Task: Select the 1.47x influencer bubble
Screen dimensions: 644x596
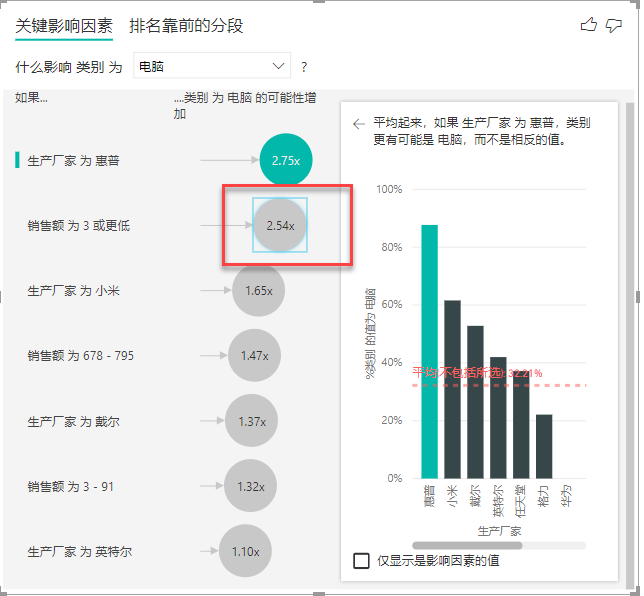Action: (x=255, y=355)
